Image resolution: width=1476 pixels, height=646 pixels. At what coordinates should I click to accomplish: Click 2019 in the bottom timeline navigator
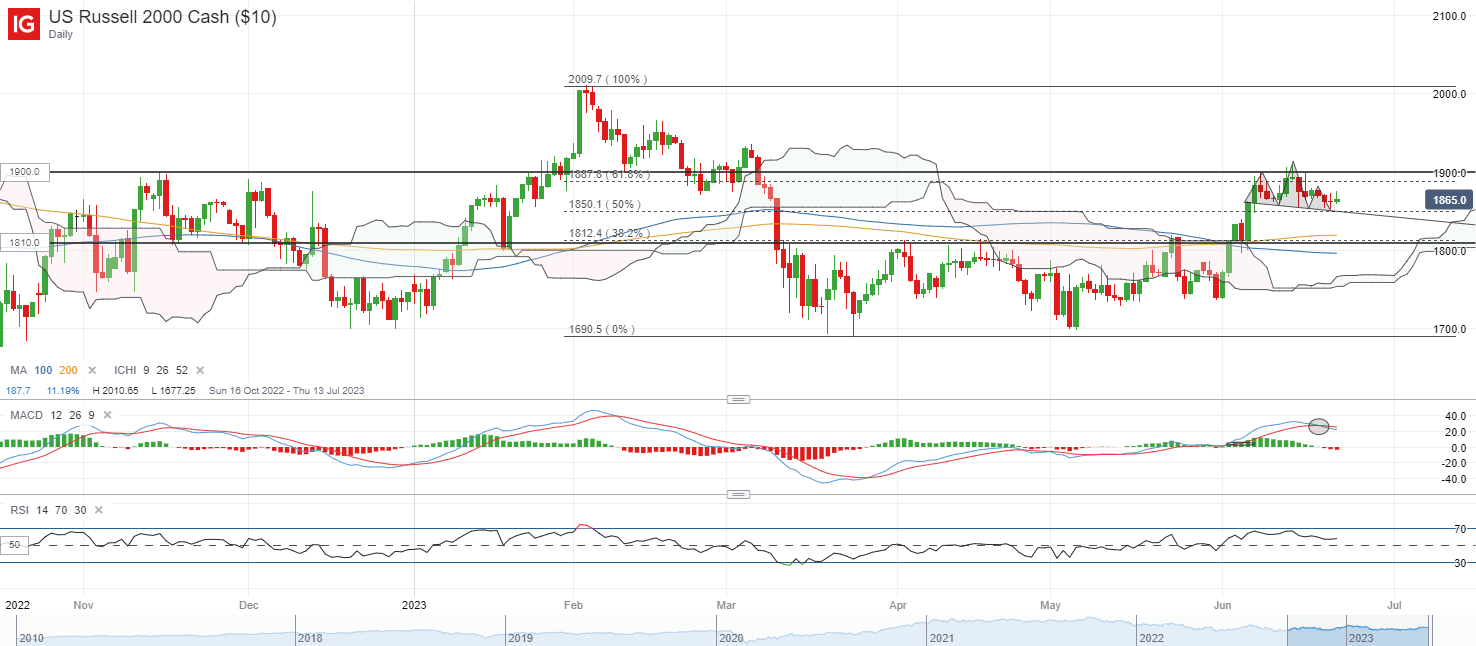pos(518,637)
